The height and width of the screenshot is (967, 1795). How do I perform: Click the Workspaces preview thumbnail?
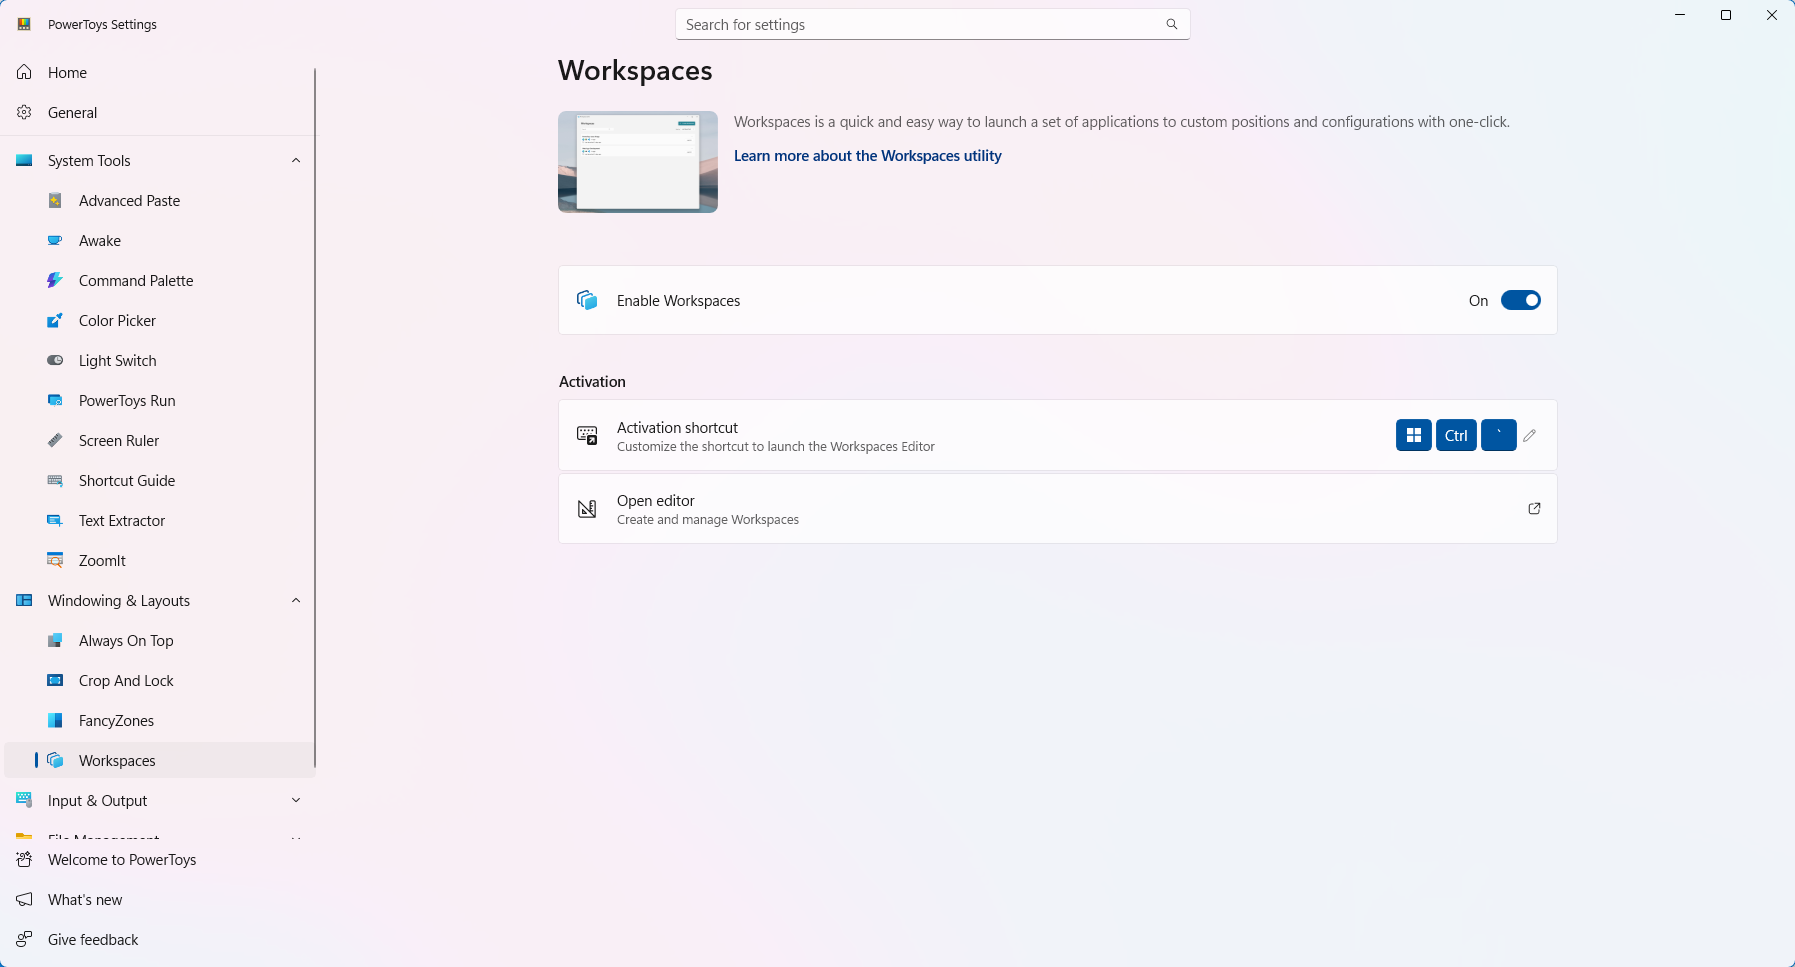click(x=638, y=162)
